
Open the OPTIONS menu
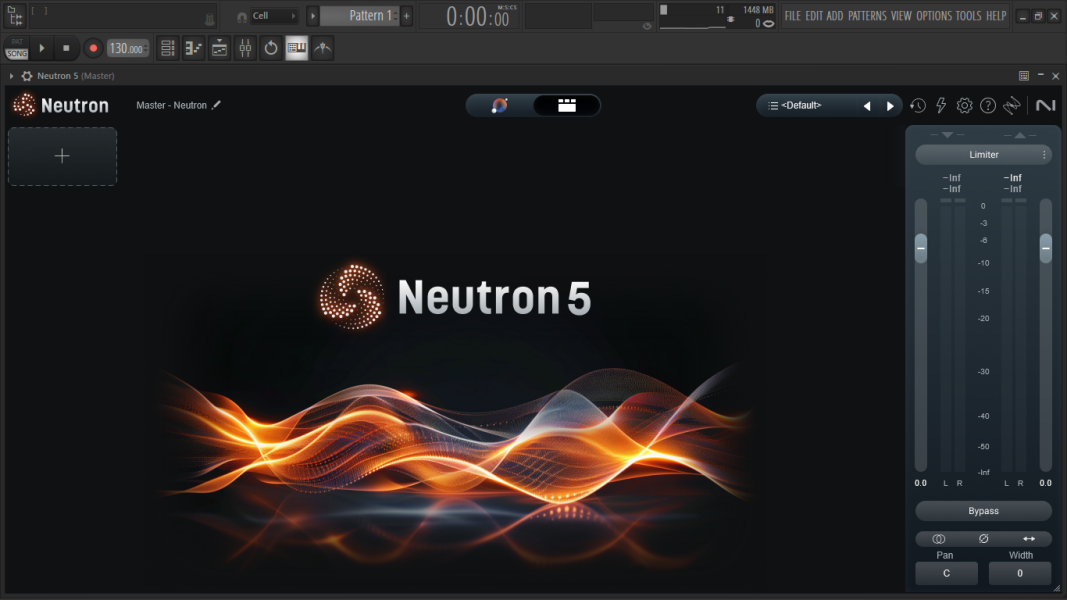tap(934, 16)
